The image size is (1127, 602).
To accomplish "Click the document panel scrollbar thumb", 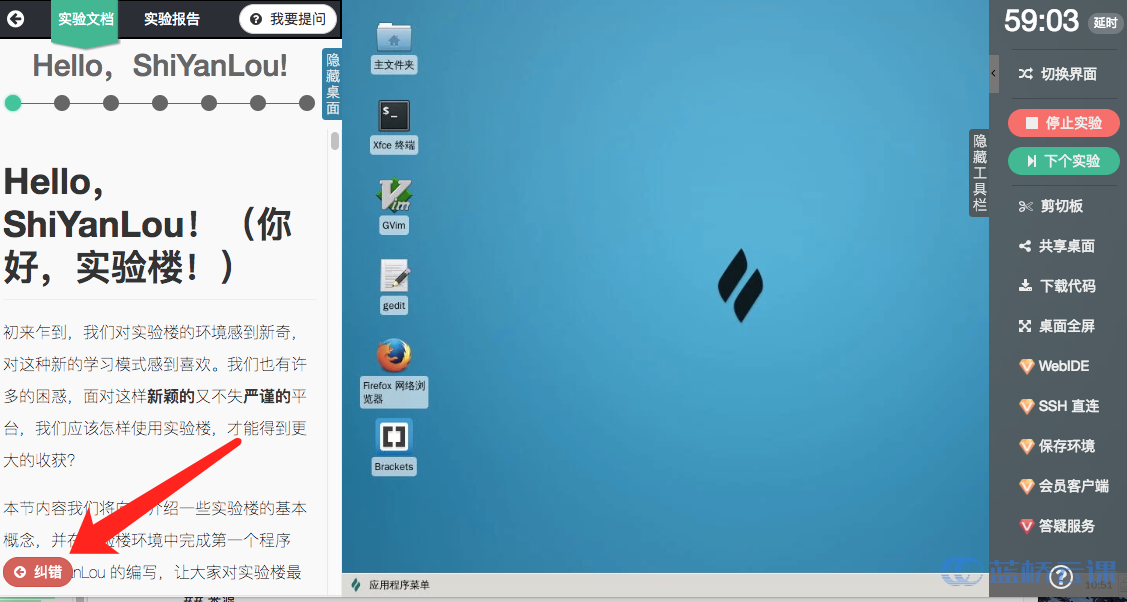I will 335,140.
